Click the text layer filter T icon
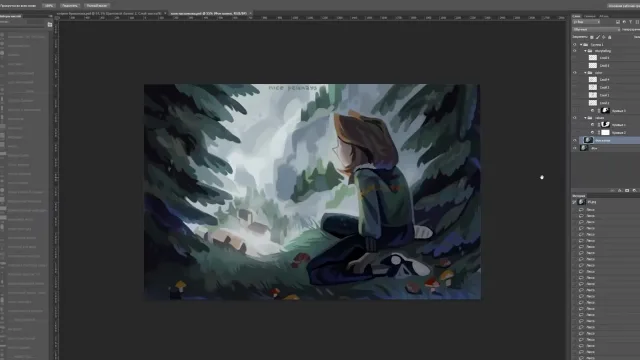Image resolution: width=640 pixels, height=360 pixels. tap(631, 22)
